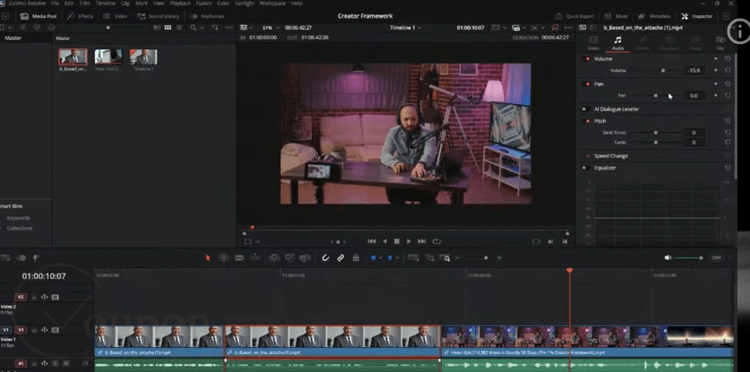Click Quick Export
Image resolution: width=750 pixels, height=372 pixels.
click(574, 16)
